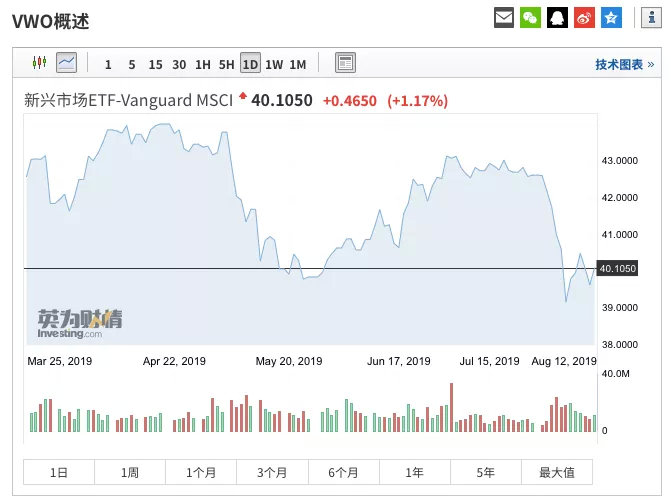Open the info icon at top right
Image resolution: width=671 pixels, height=498 pixels.
pos(647,17)
